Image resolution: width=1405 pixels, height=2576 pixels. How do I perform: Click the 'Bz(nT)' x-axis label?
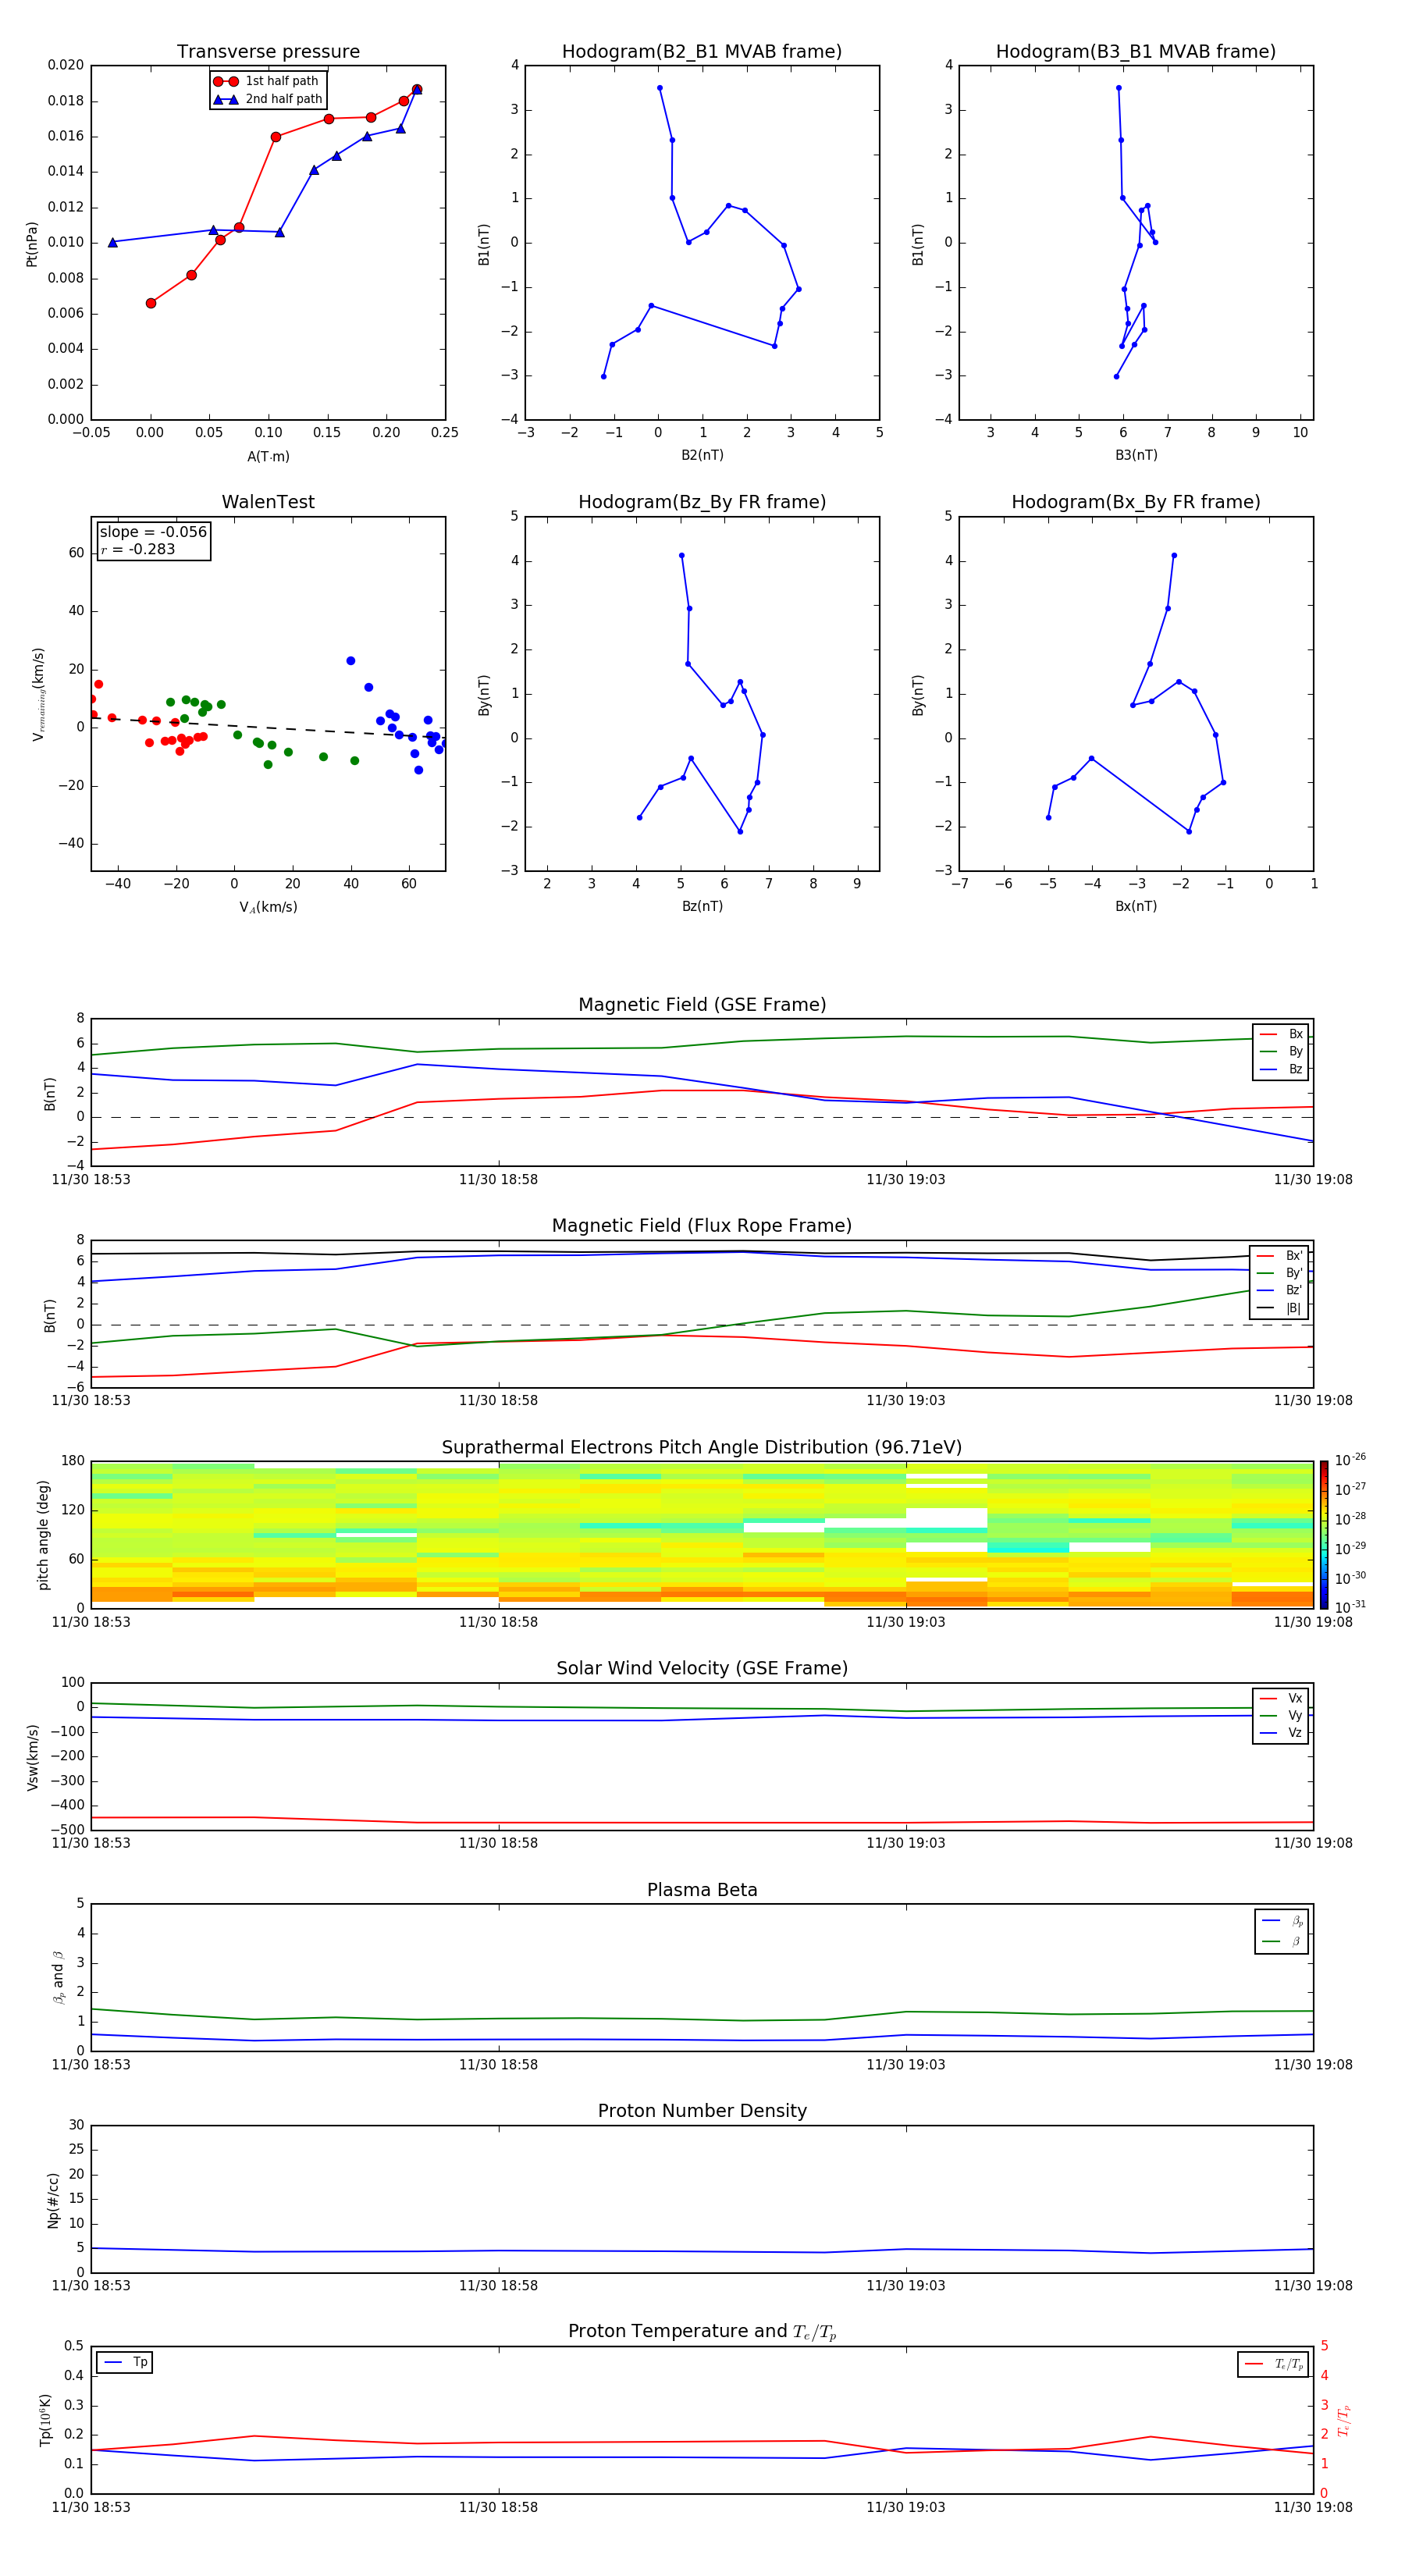702,906
